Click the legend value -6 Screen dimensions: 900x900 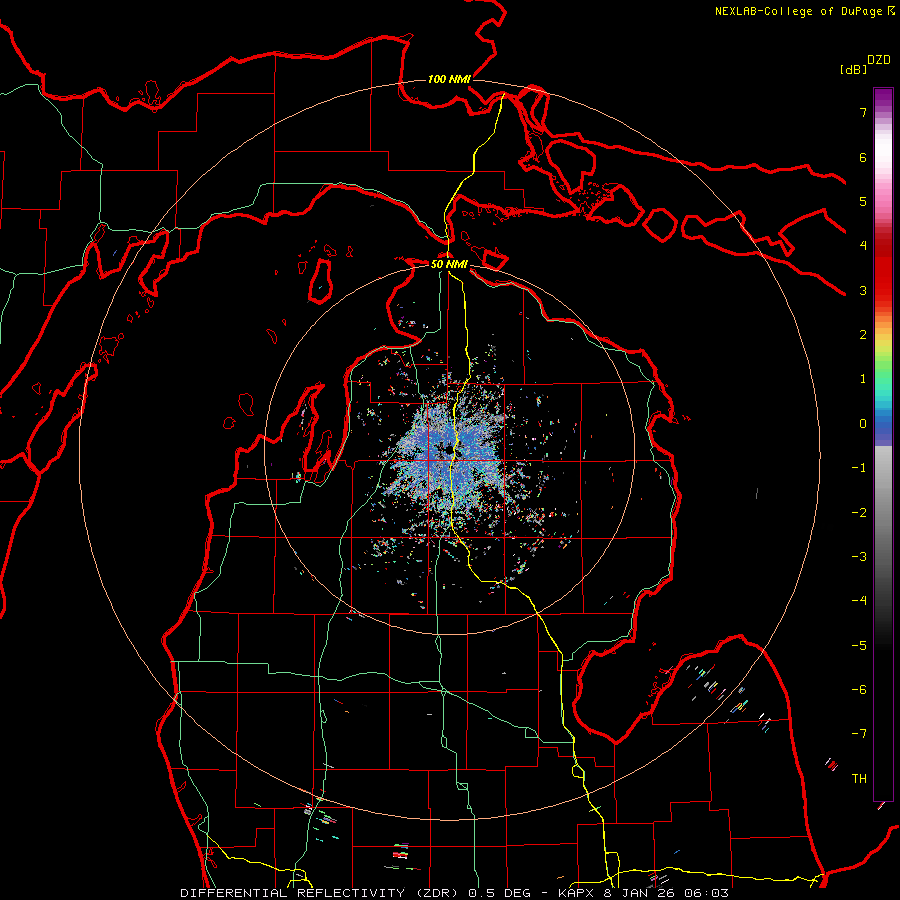coord(859,690)
